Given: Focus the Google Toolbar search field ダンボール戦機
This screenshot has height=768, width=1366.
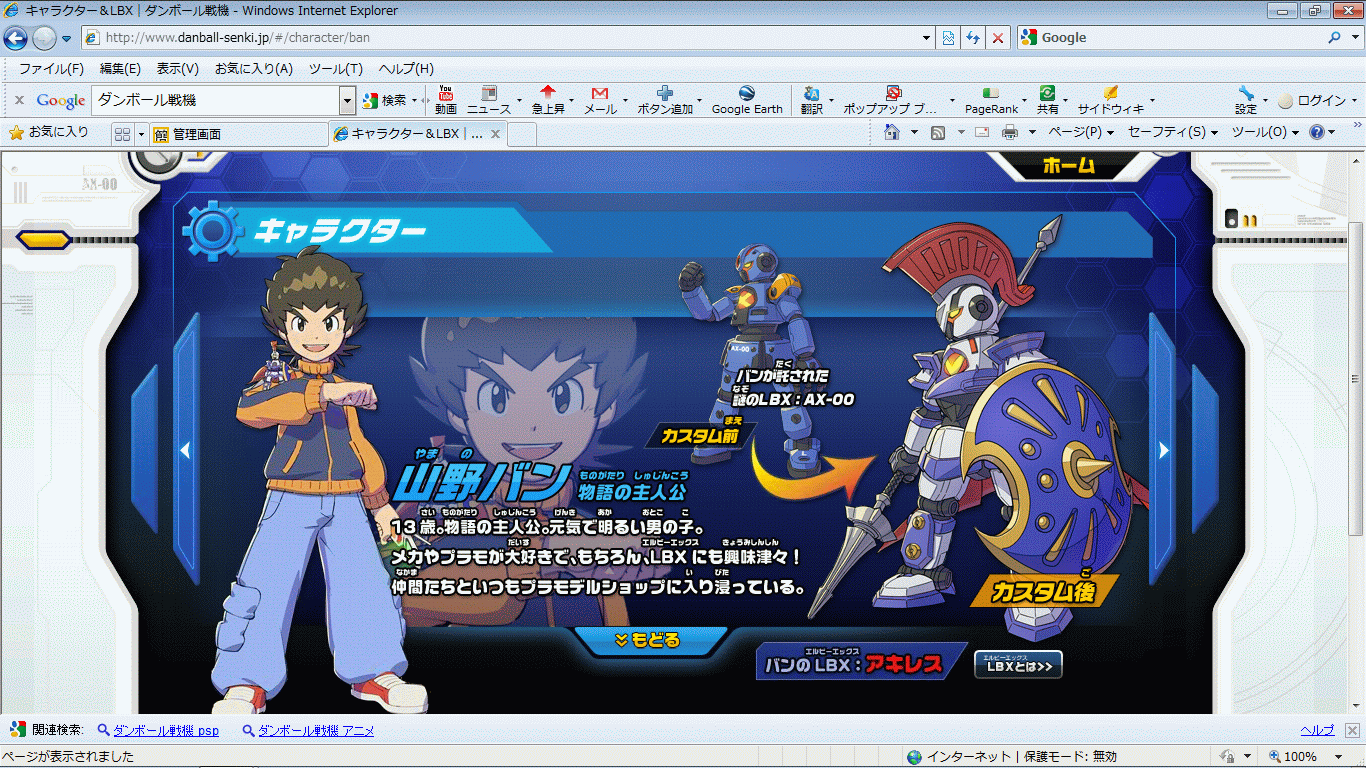Looking at the screenshot, I should tap(216, 100).
